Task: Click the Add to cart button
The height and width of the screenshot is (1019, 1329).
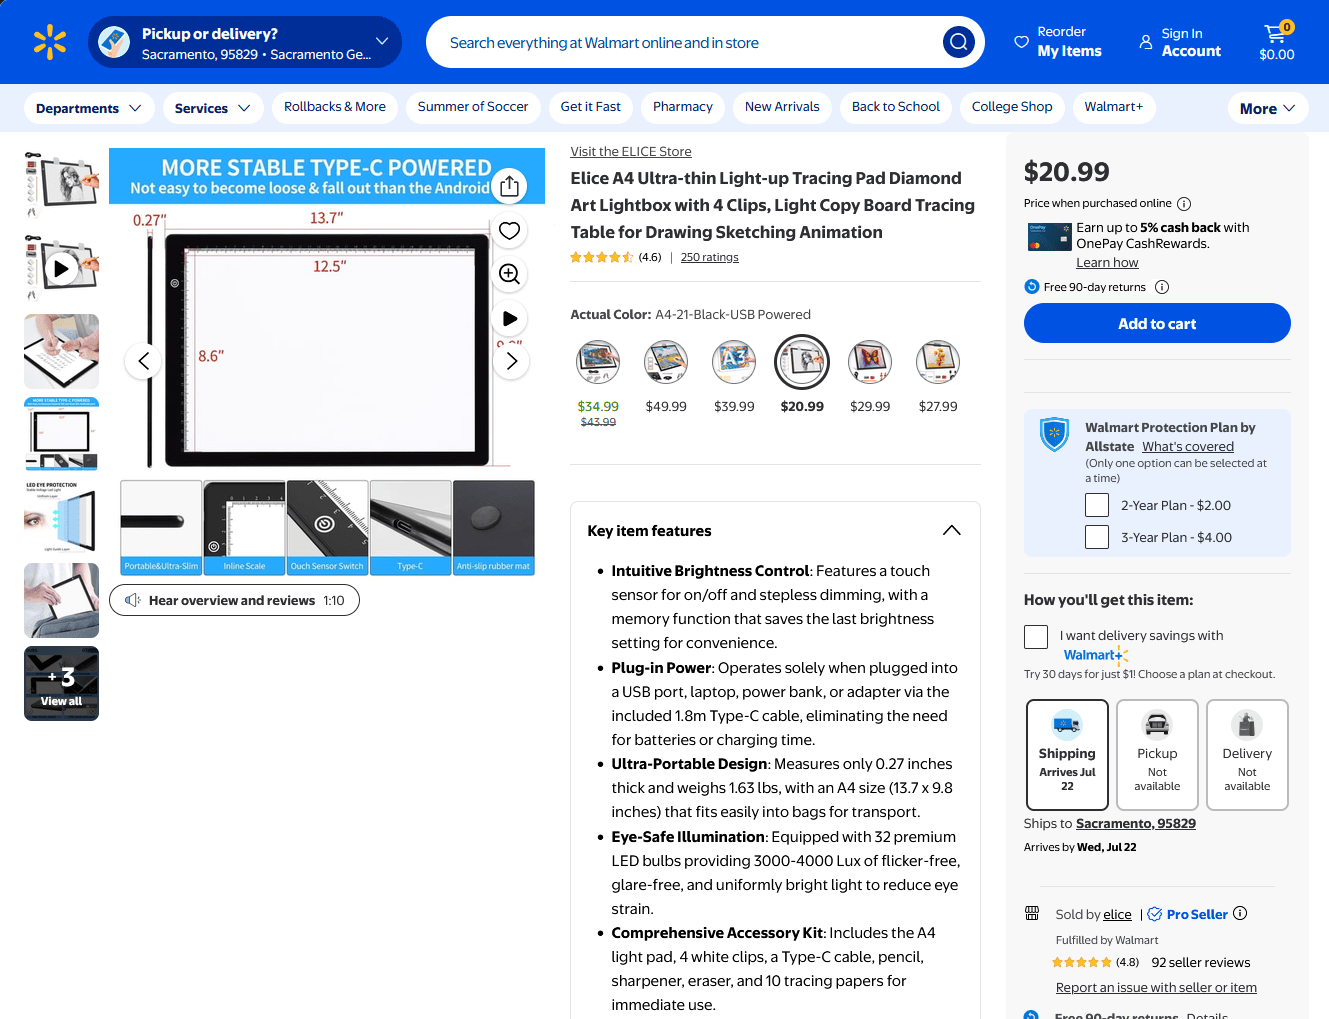Action: [x=1157, y=323]
